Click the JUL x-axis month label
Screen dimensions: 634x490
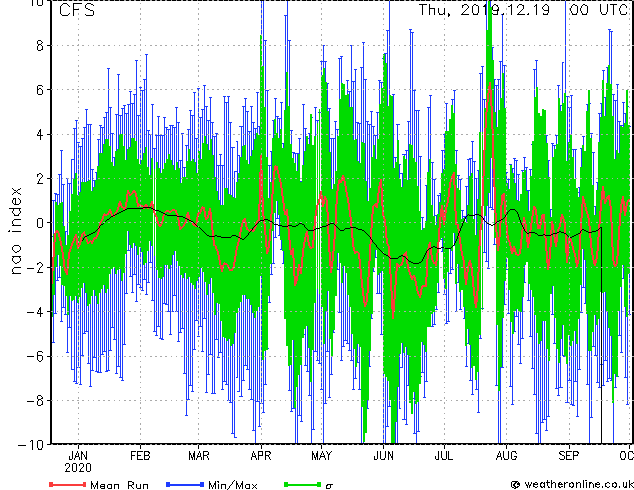point(444,456)
